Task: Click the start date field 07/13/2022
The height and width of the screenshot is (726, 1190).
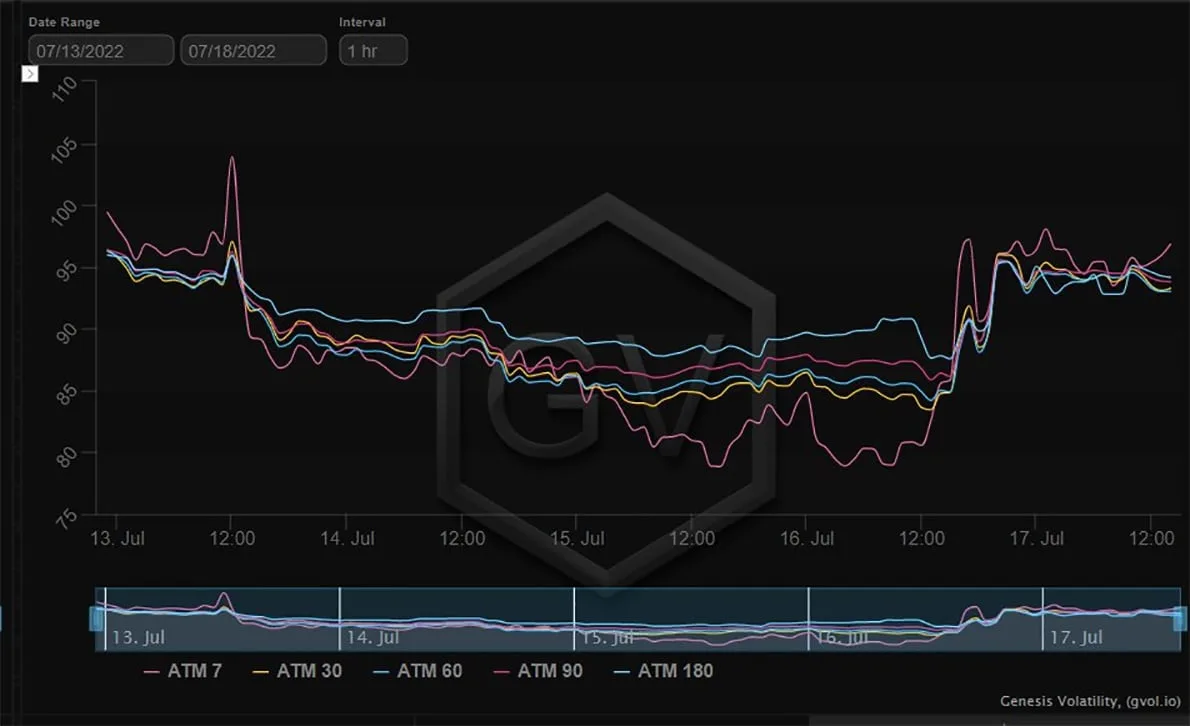Action: click(x=101, y=51)
